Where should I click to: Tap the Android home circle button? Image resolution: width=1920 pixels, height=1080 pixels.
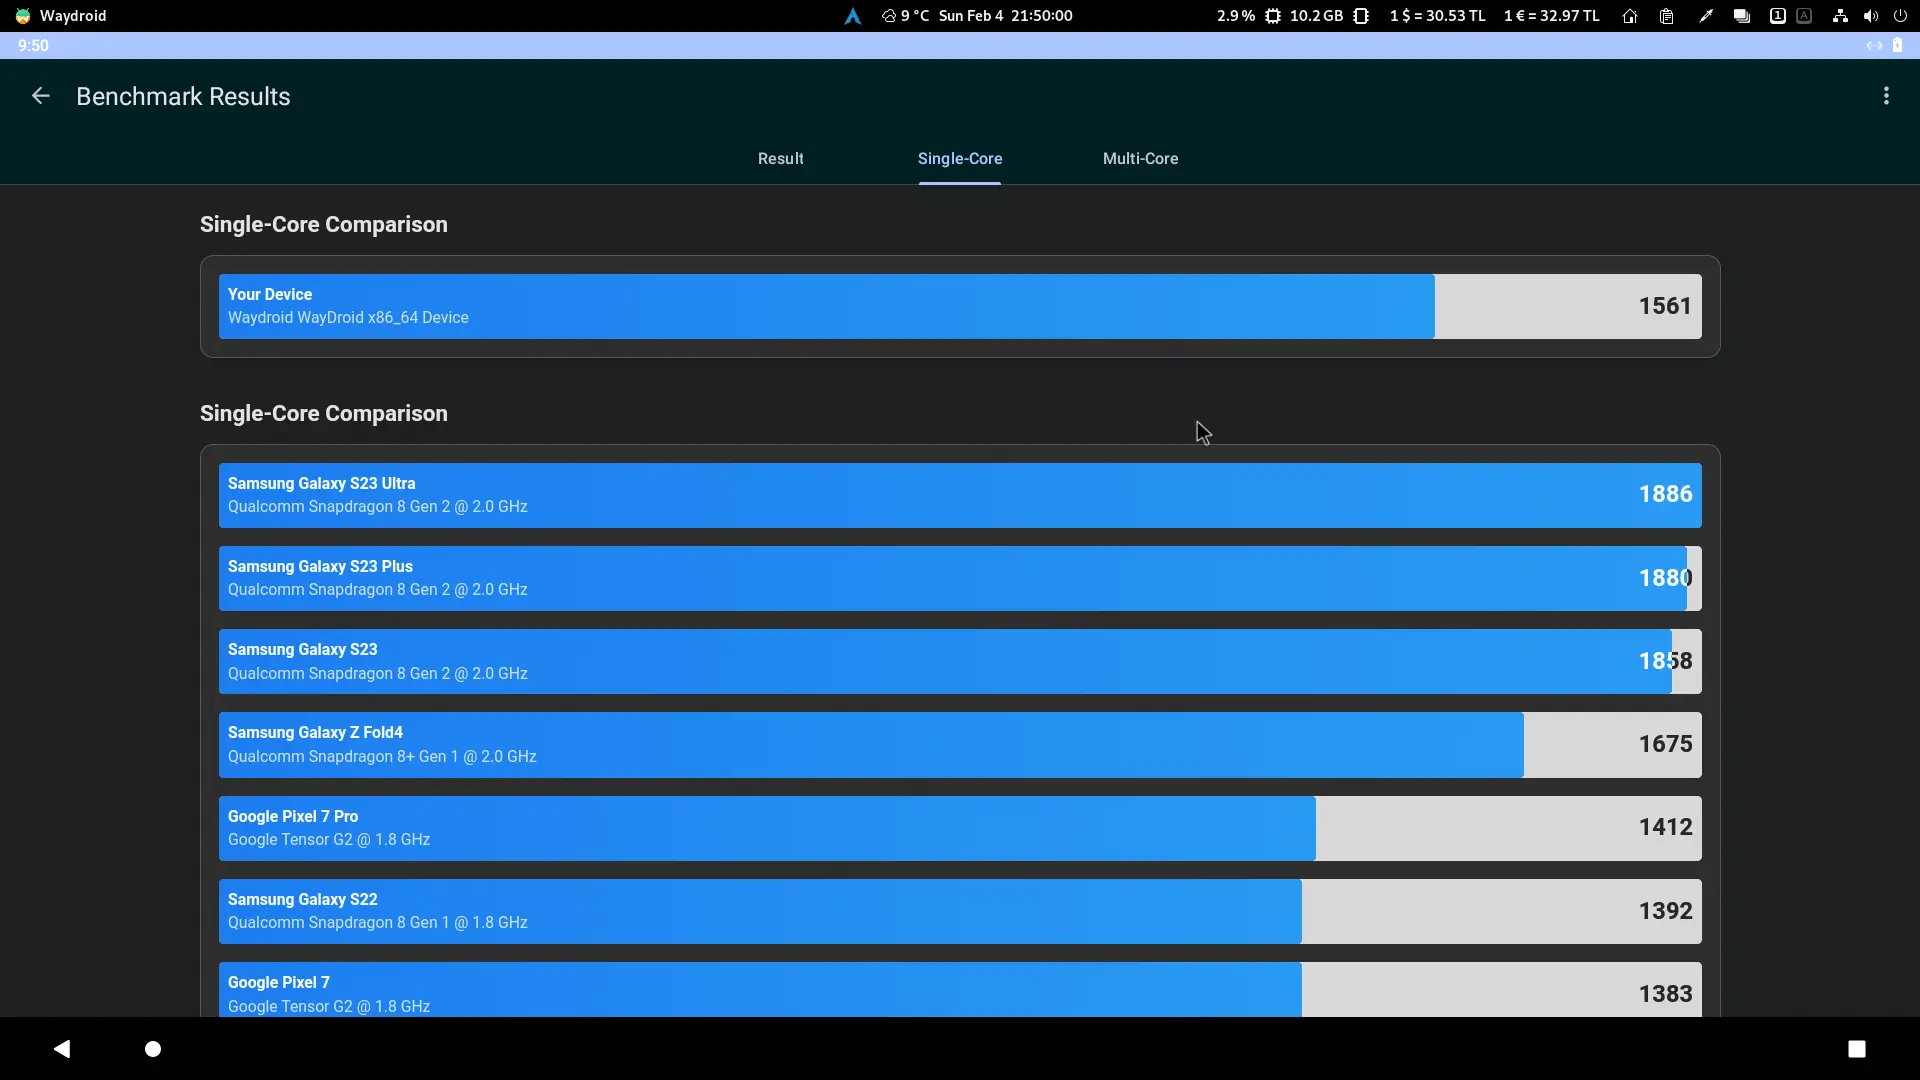(x=153, y=1048)
